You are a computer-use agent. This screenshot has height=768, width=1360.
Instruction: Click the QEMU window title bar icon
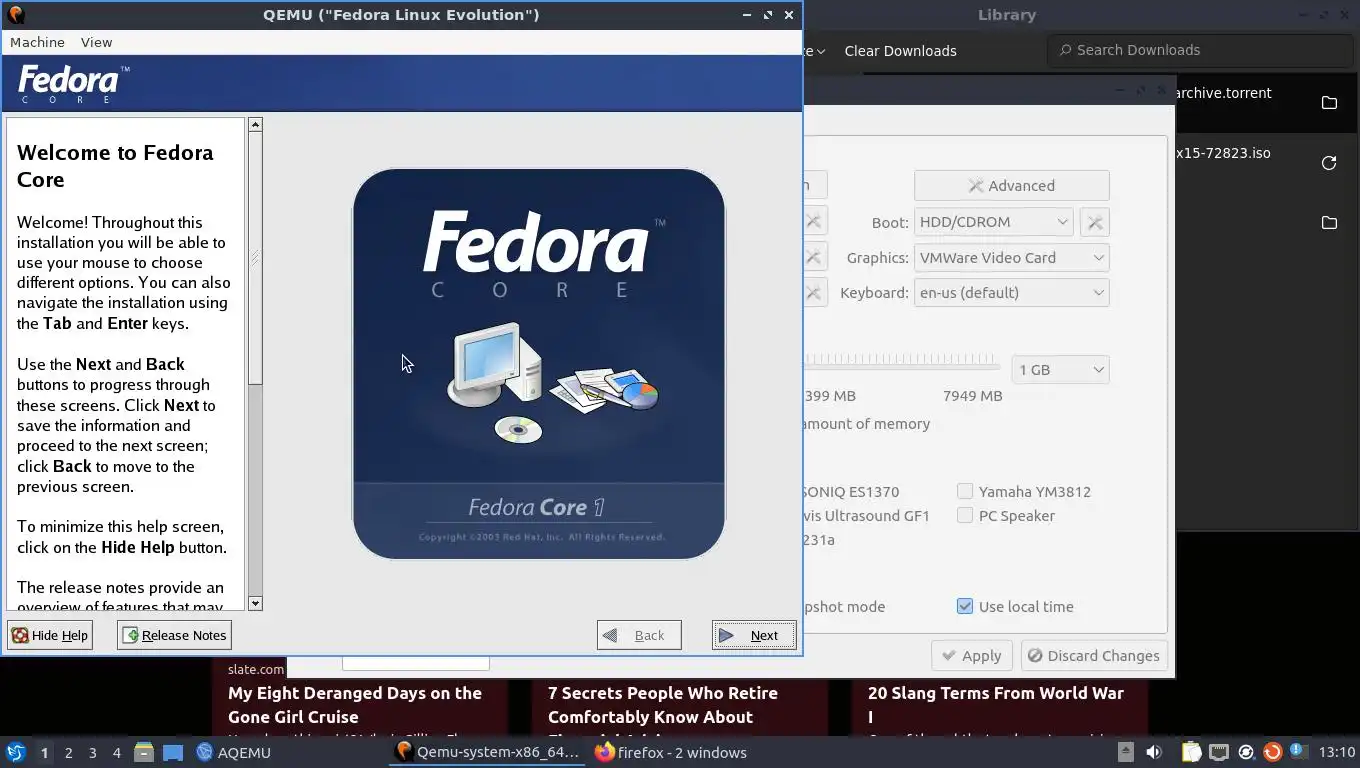click(x=15, y=14)
